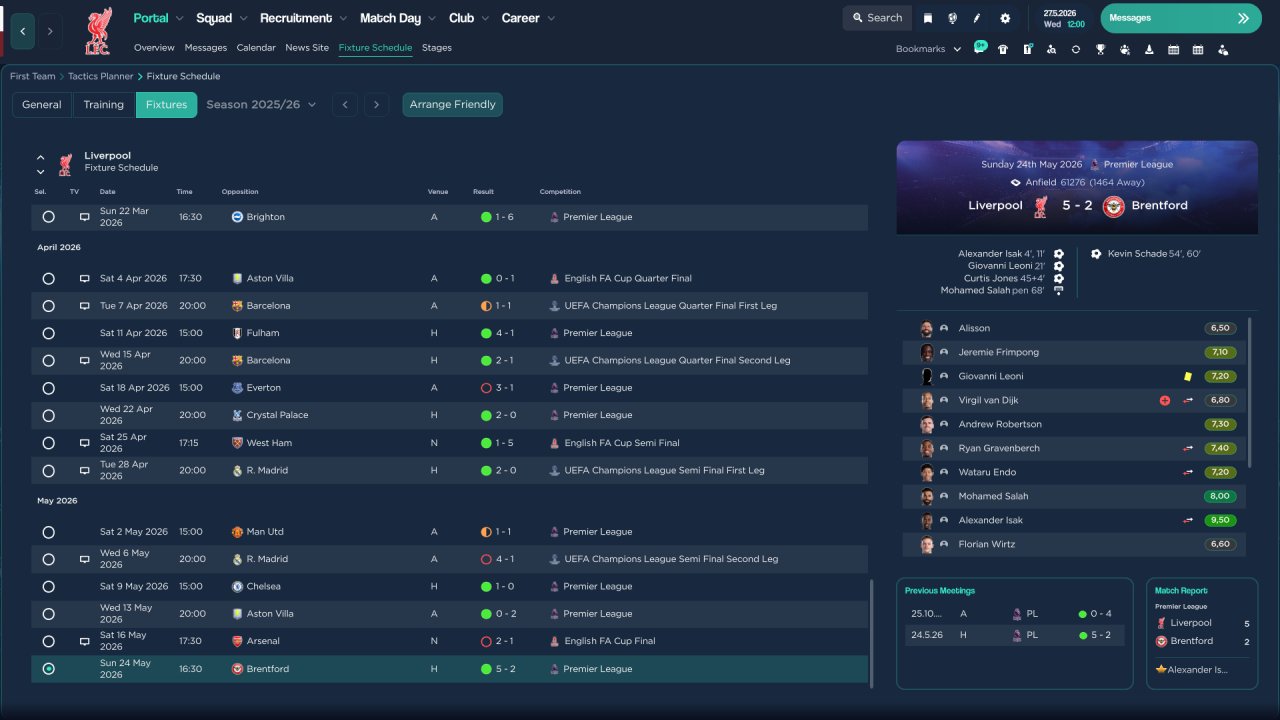1280x720 pixels.
Task: Open the globe icon in the top bar
Action: (952, 18)
